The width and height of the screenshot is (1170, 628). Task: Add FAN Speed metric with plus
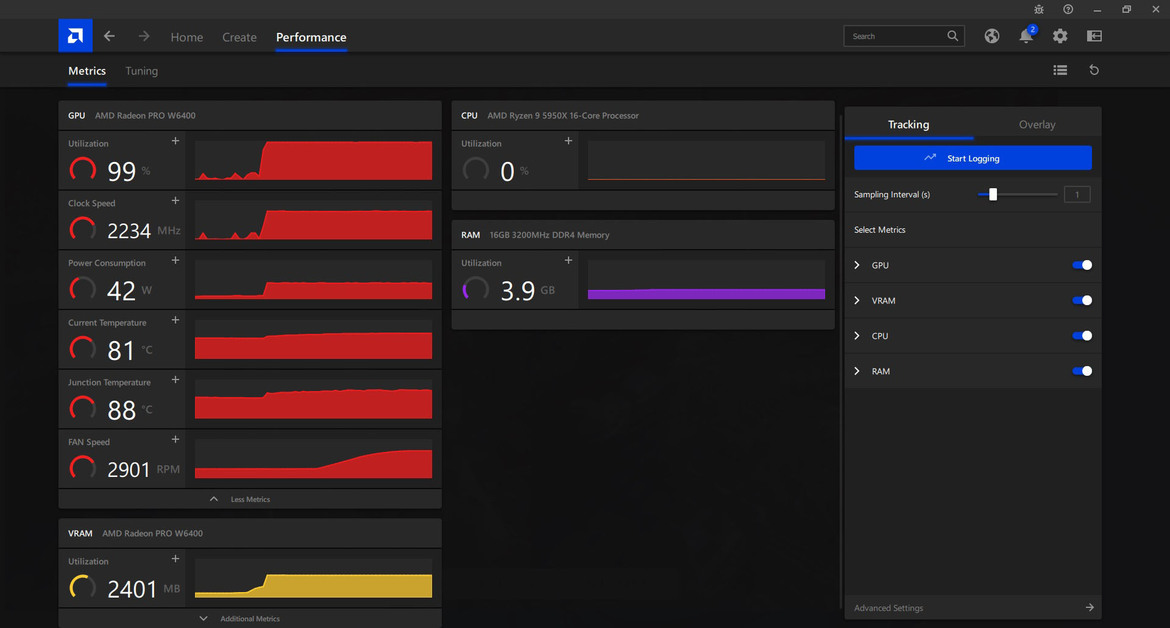coord(175,439)
